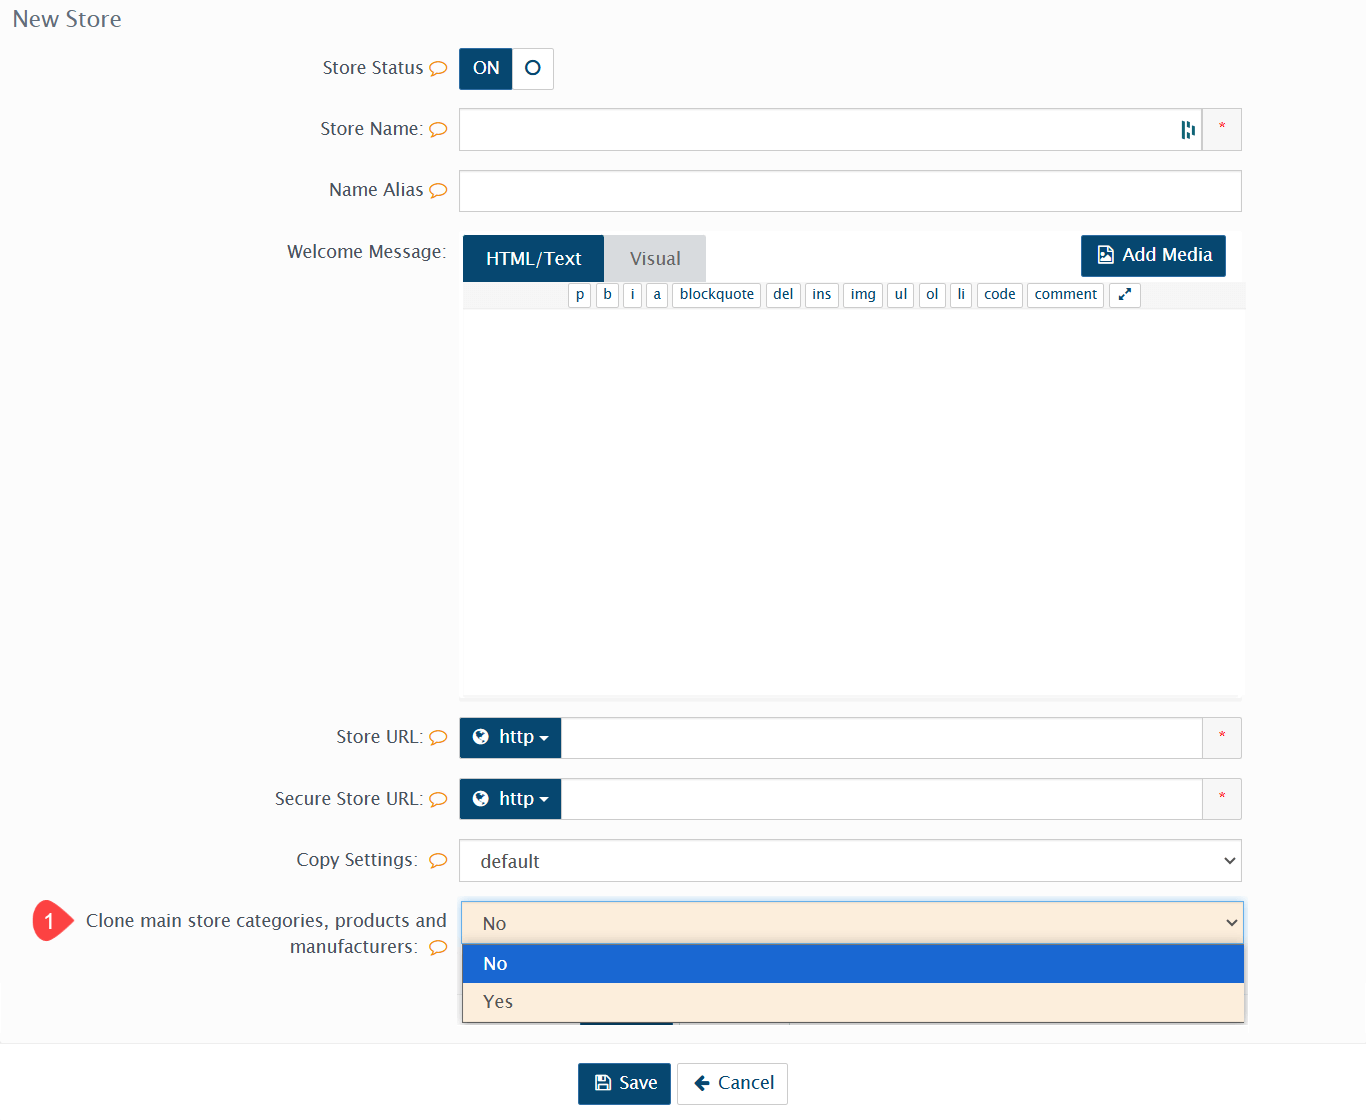Toggle the Store Status ON switch
This screenshot has height=1120, width=1366.
506,69
